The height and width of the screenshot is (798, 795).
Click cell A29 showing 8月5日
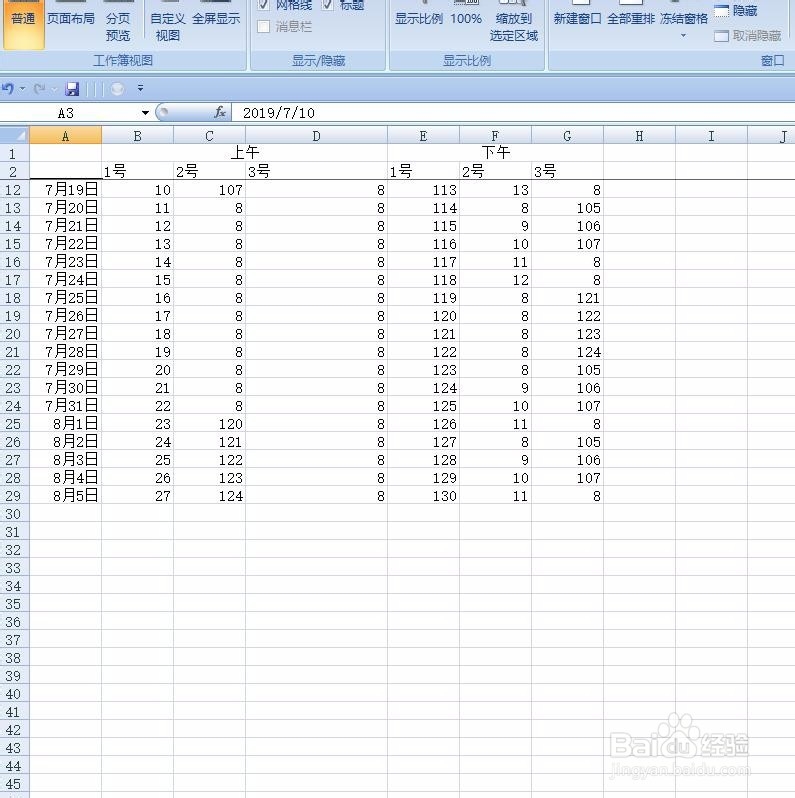point(65,496)
